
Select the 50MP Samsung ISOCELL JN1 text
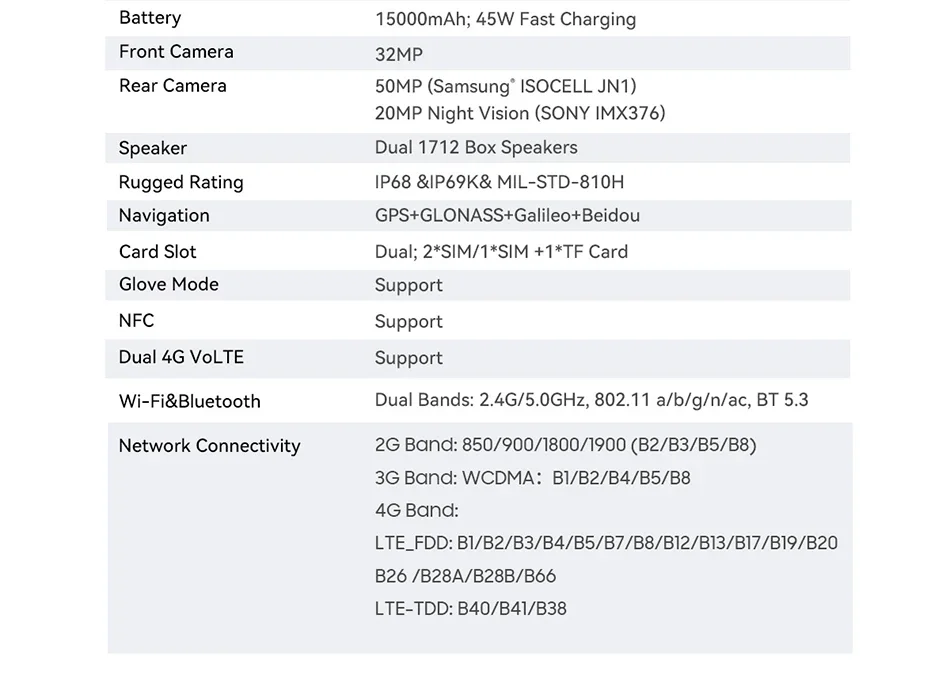(505, 87)
